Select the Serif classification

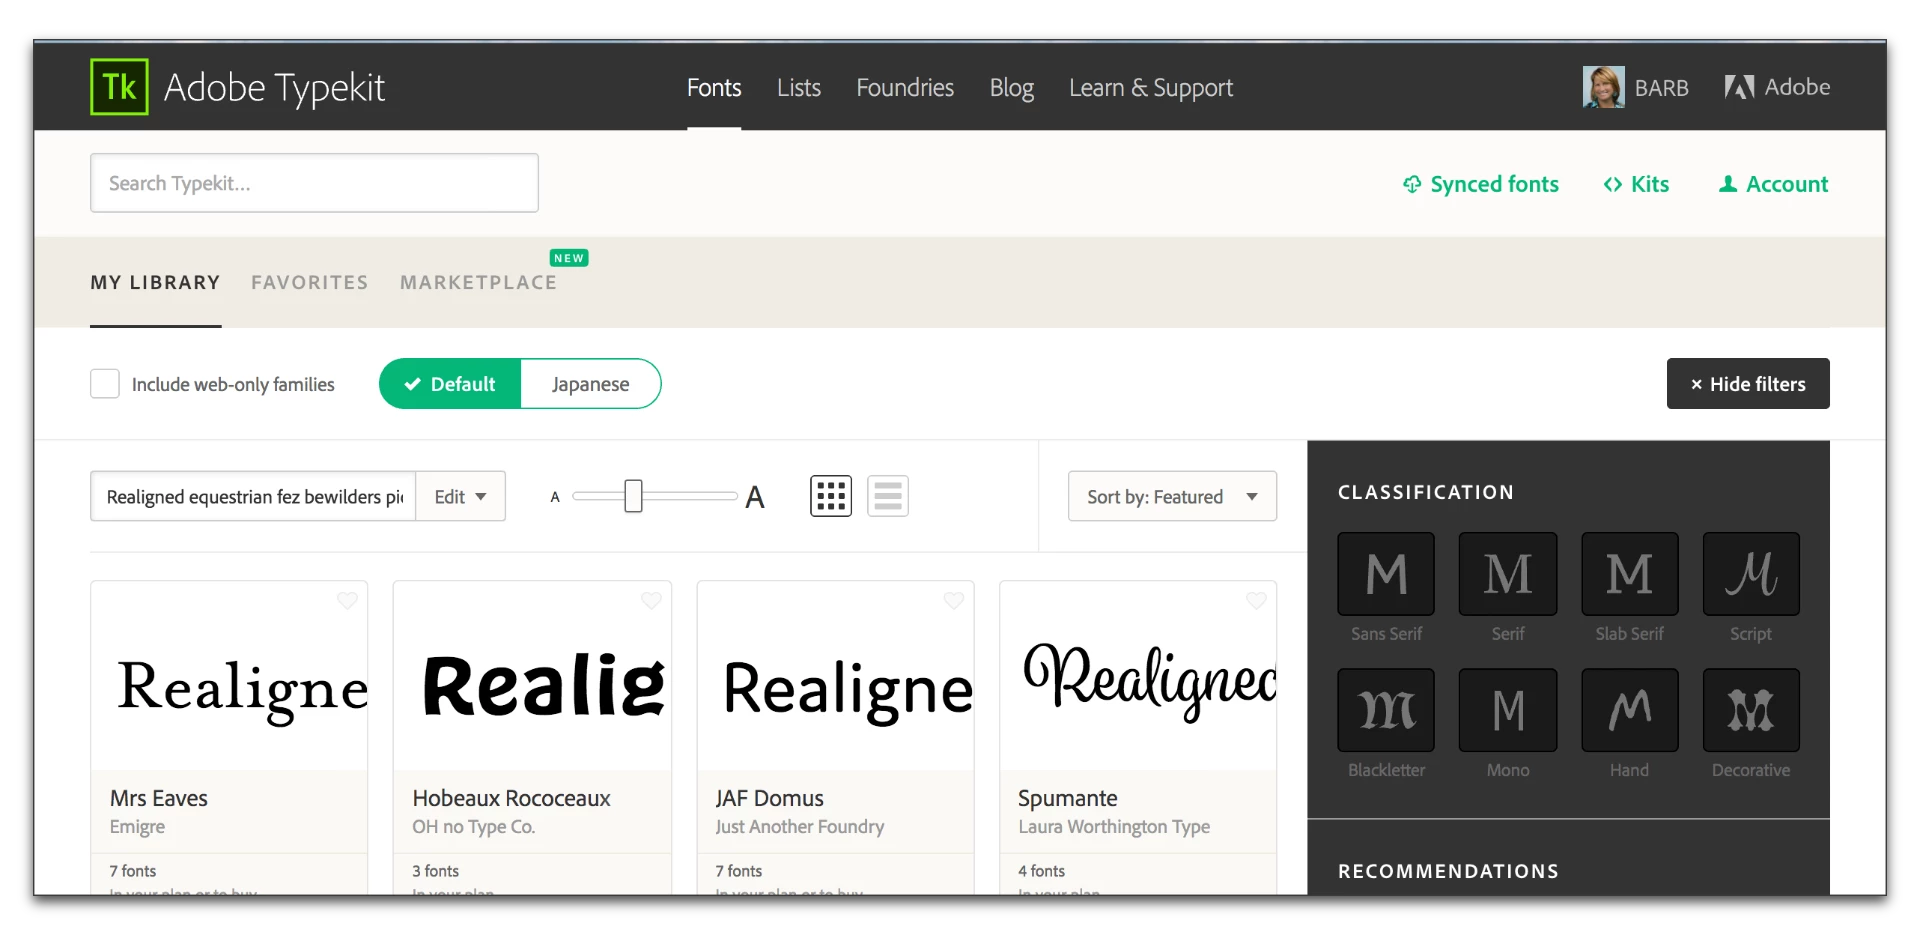(1508, 574)
